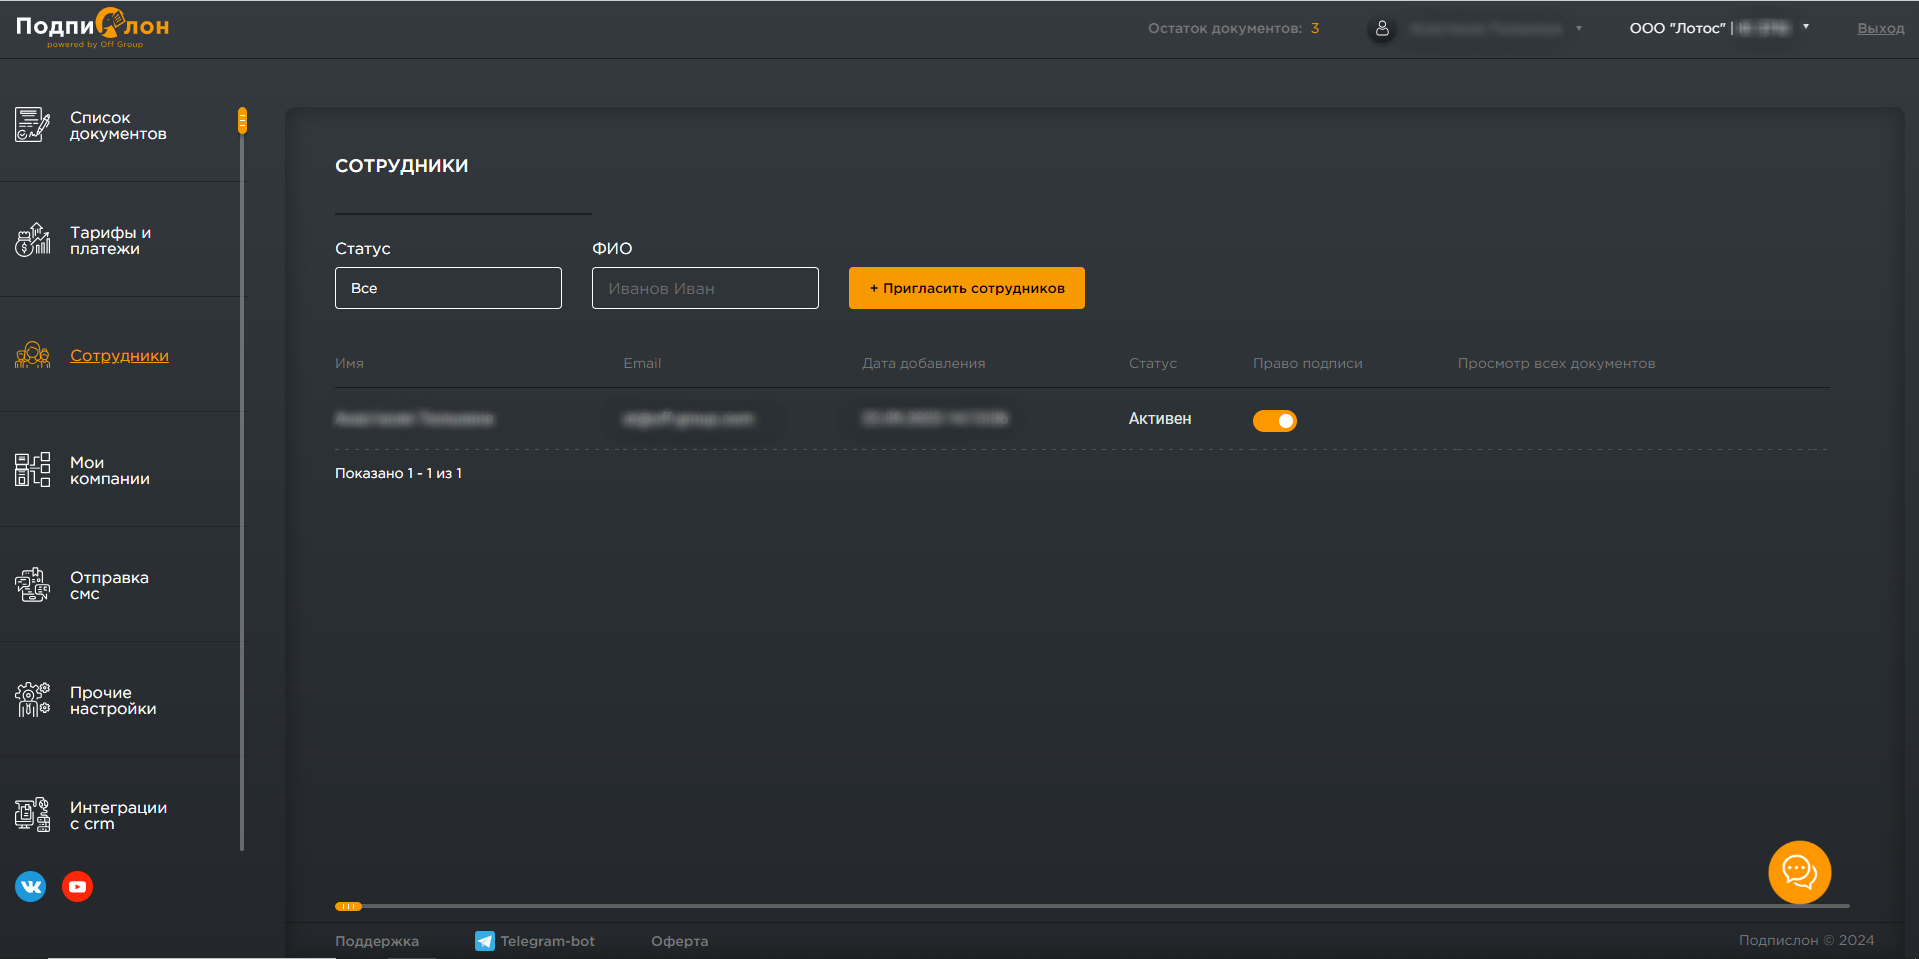
Task: Click the Имя column header
Action: point(349,363)
